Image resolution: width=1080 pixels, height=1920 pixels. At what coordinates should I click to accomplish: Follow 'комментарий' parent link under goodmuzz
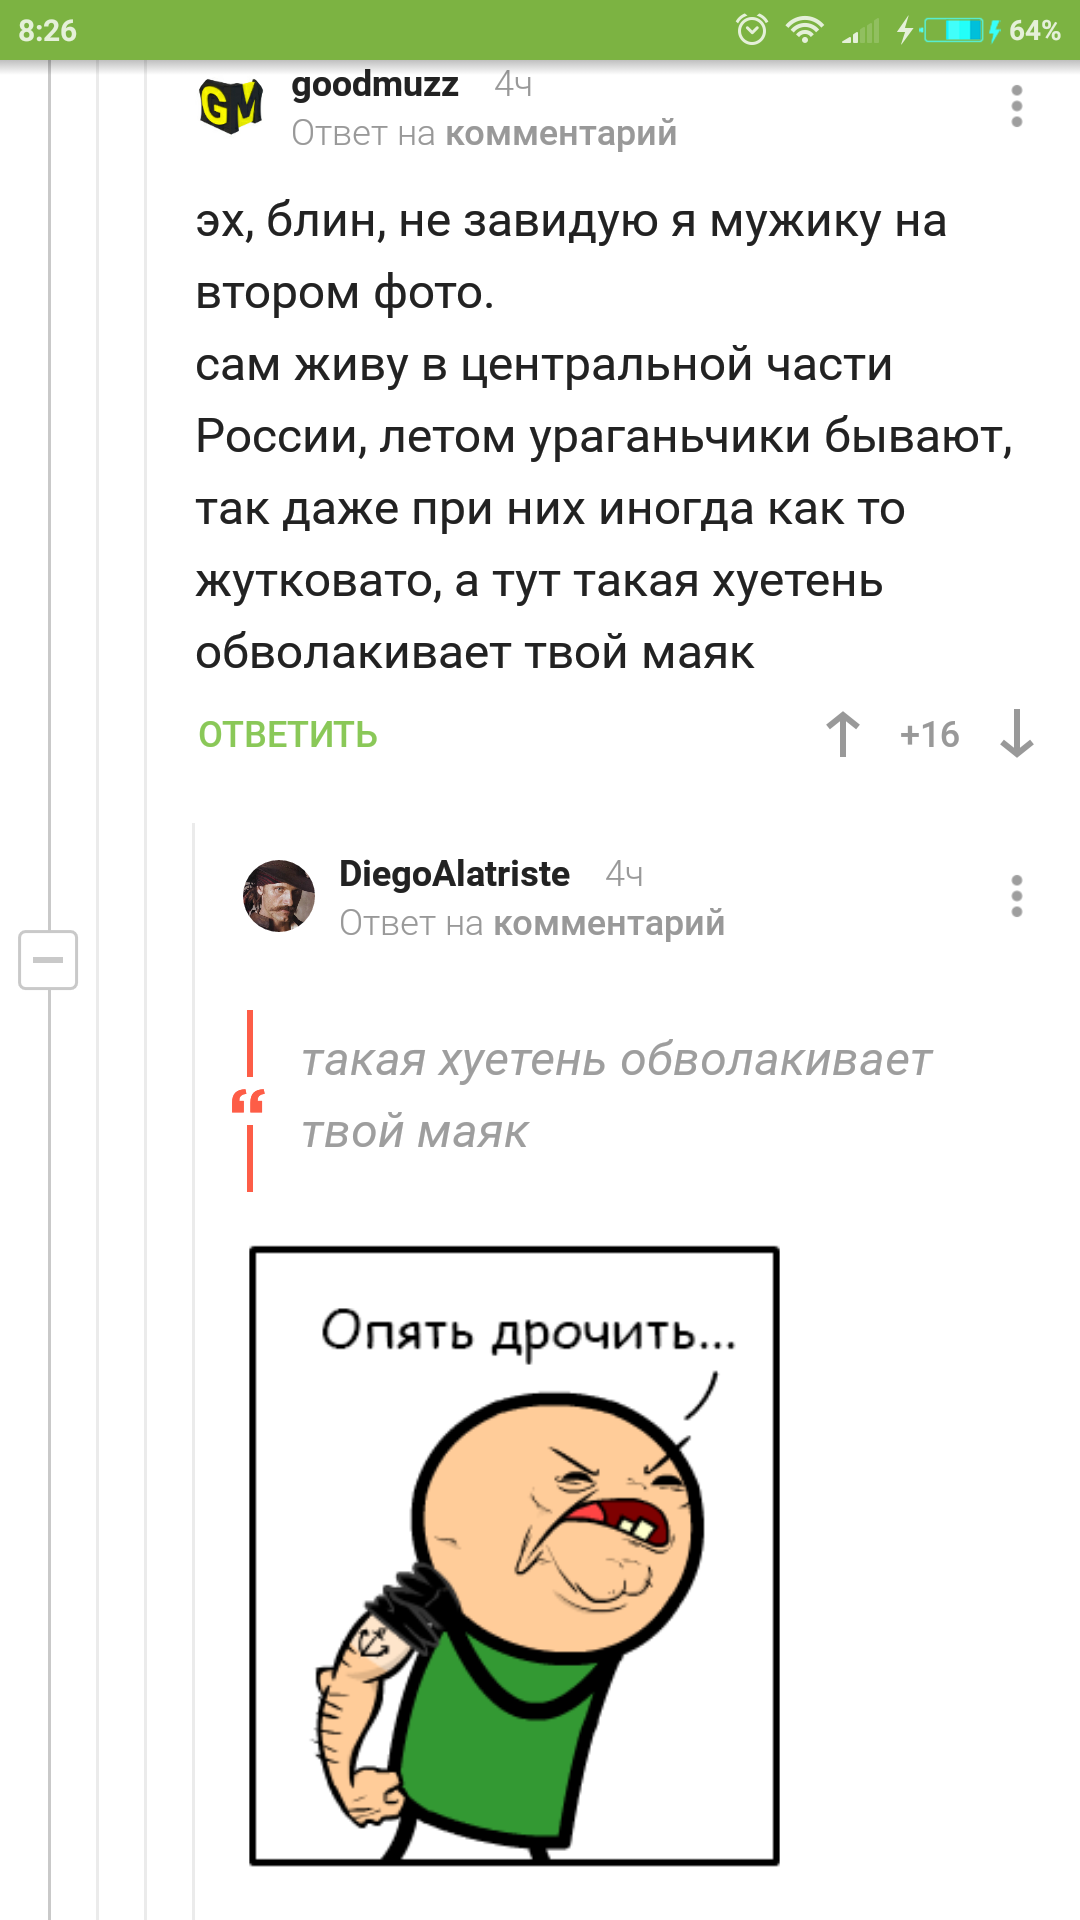(x=561, y=133)
